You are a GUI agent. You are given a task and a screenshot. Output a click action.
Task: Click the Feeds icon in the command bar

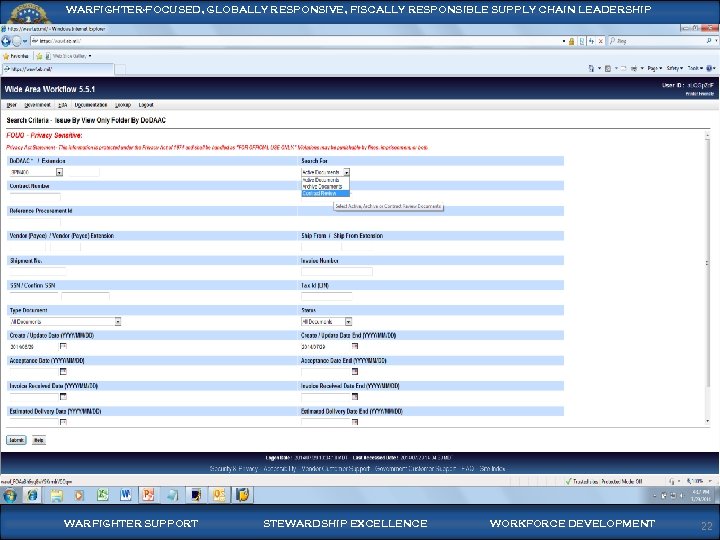[x=608, y=68]
